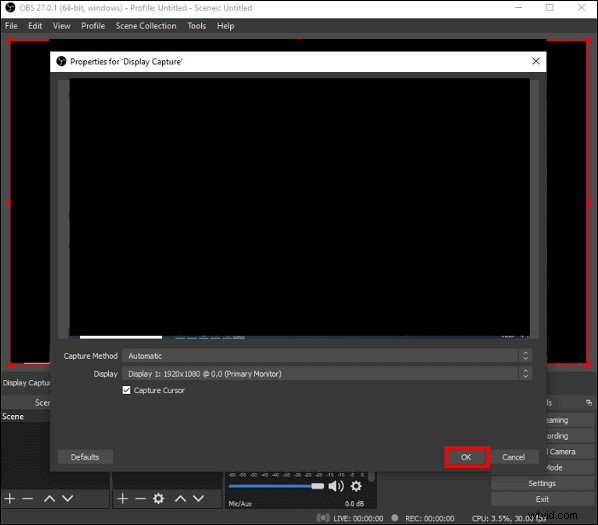Click the REC status indicator dot

(395, 518)
